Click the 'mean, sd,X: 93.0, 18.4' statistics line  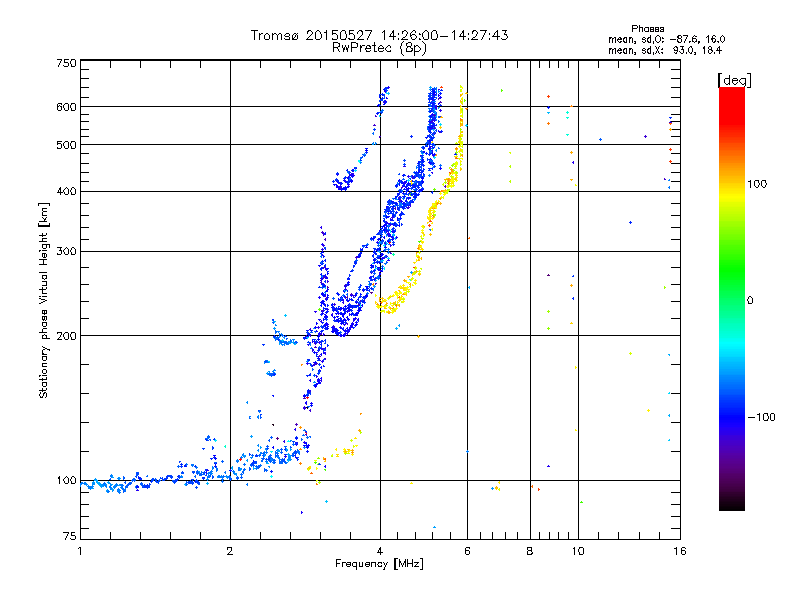[665, 50]
